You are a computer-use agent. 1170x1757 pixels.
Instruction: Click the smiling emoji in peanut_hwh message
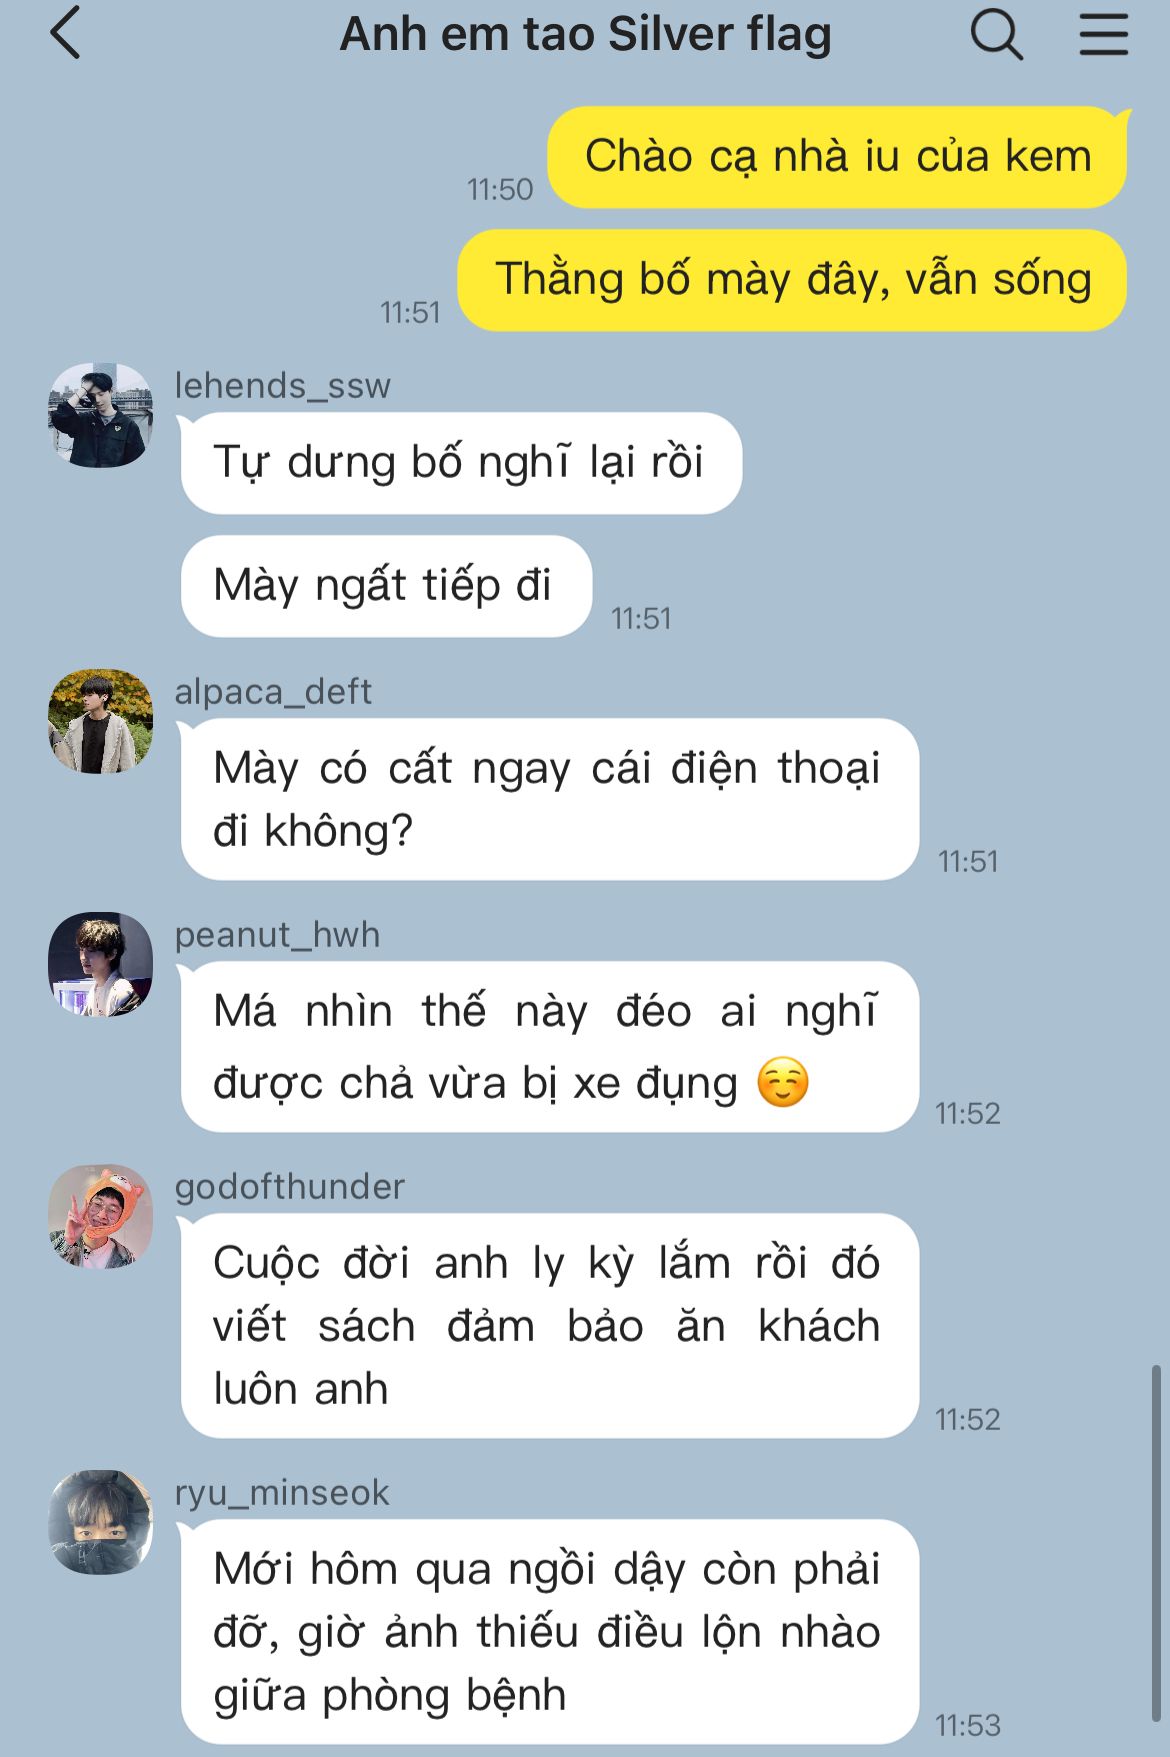tap(782, 1083)
